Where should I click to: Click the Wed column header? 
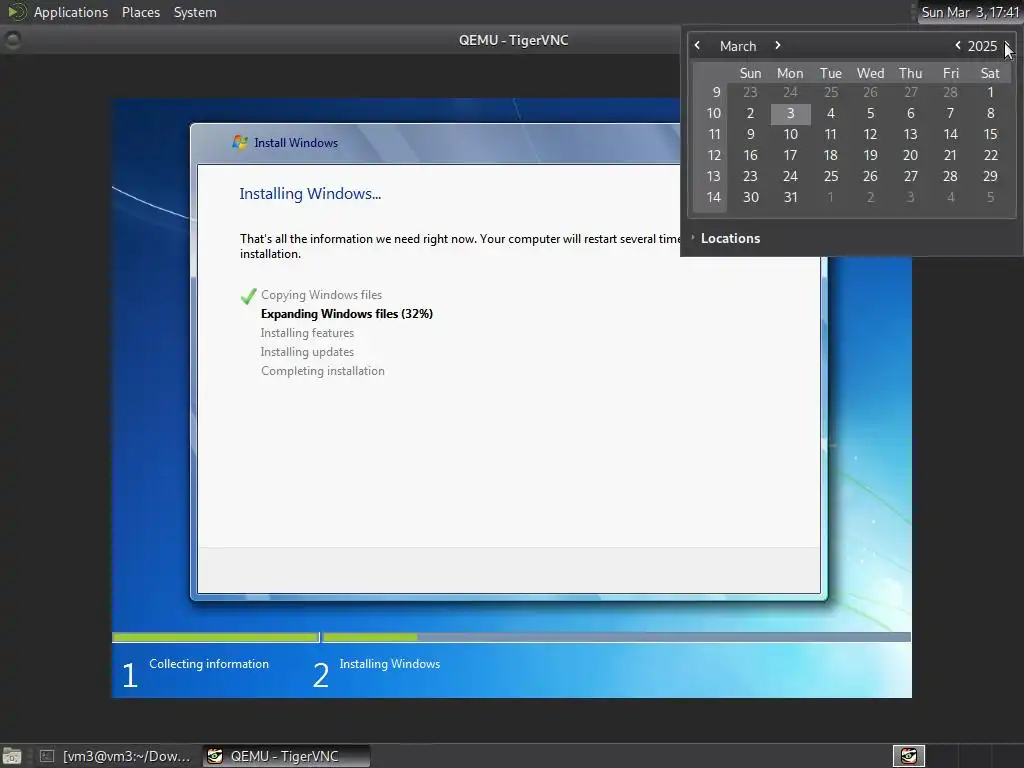[x=871, y=73]
